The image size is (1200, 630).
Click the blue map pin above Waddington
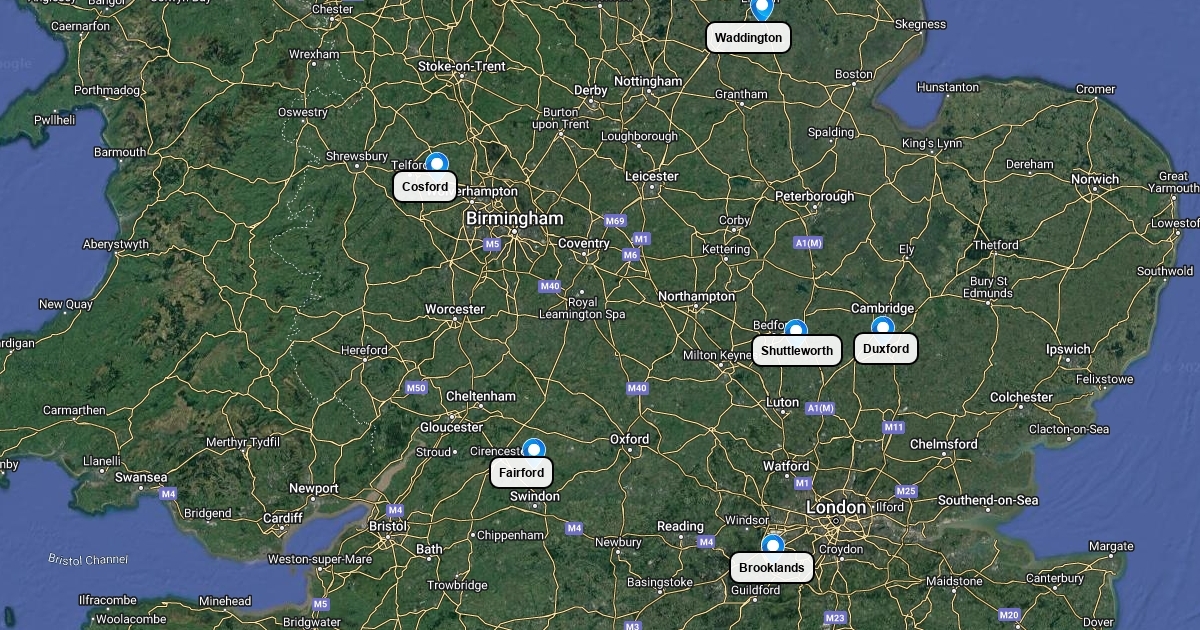tap(762, 9)
